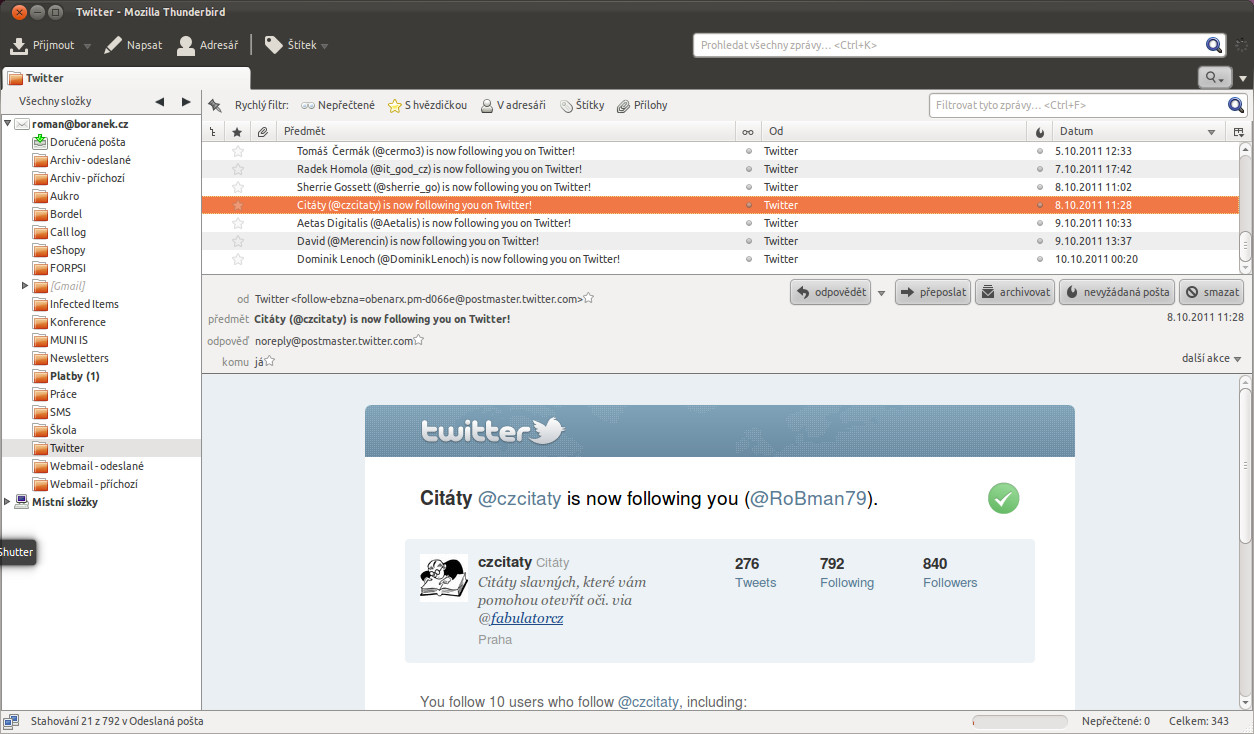Mark message as nevyžádaná pošta
This screenshot has height=734, width=1254.
click(1116, 292)
